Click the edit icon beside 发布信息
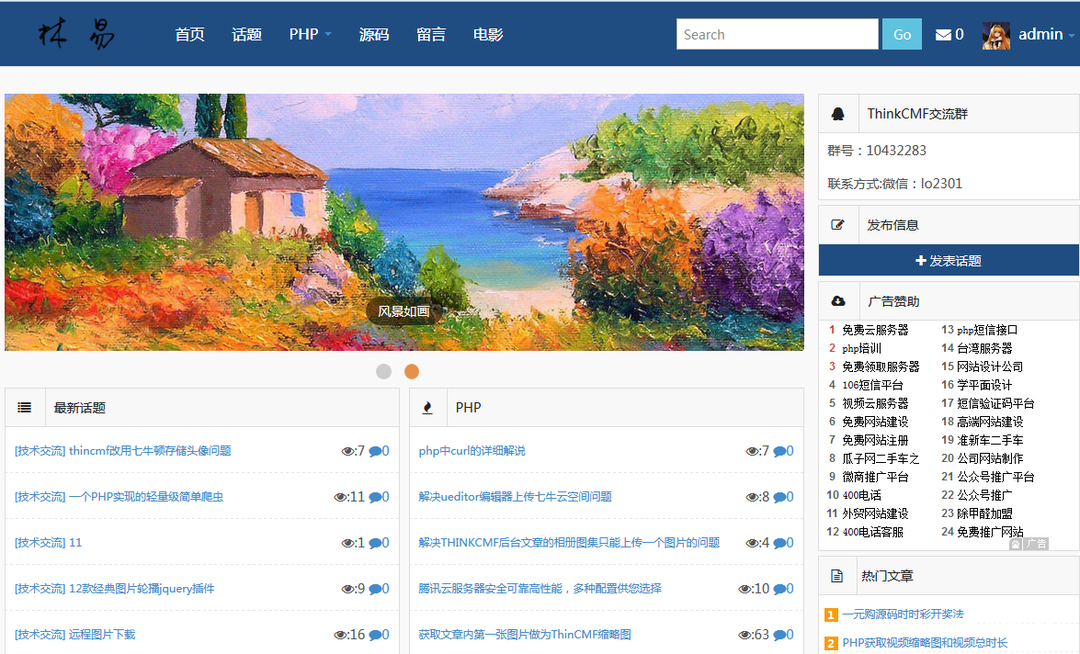The image size is (1080, 654). click(838, 225)
